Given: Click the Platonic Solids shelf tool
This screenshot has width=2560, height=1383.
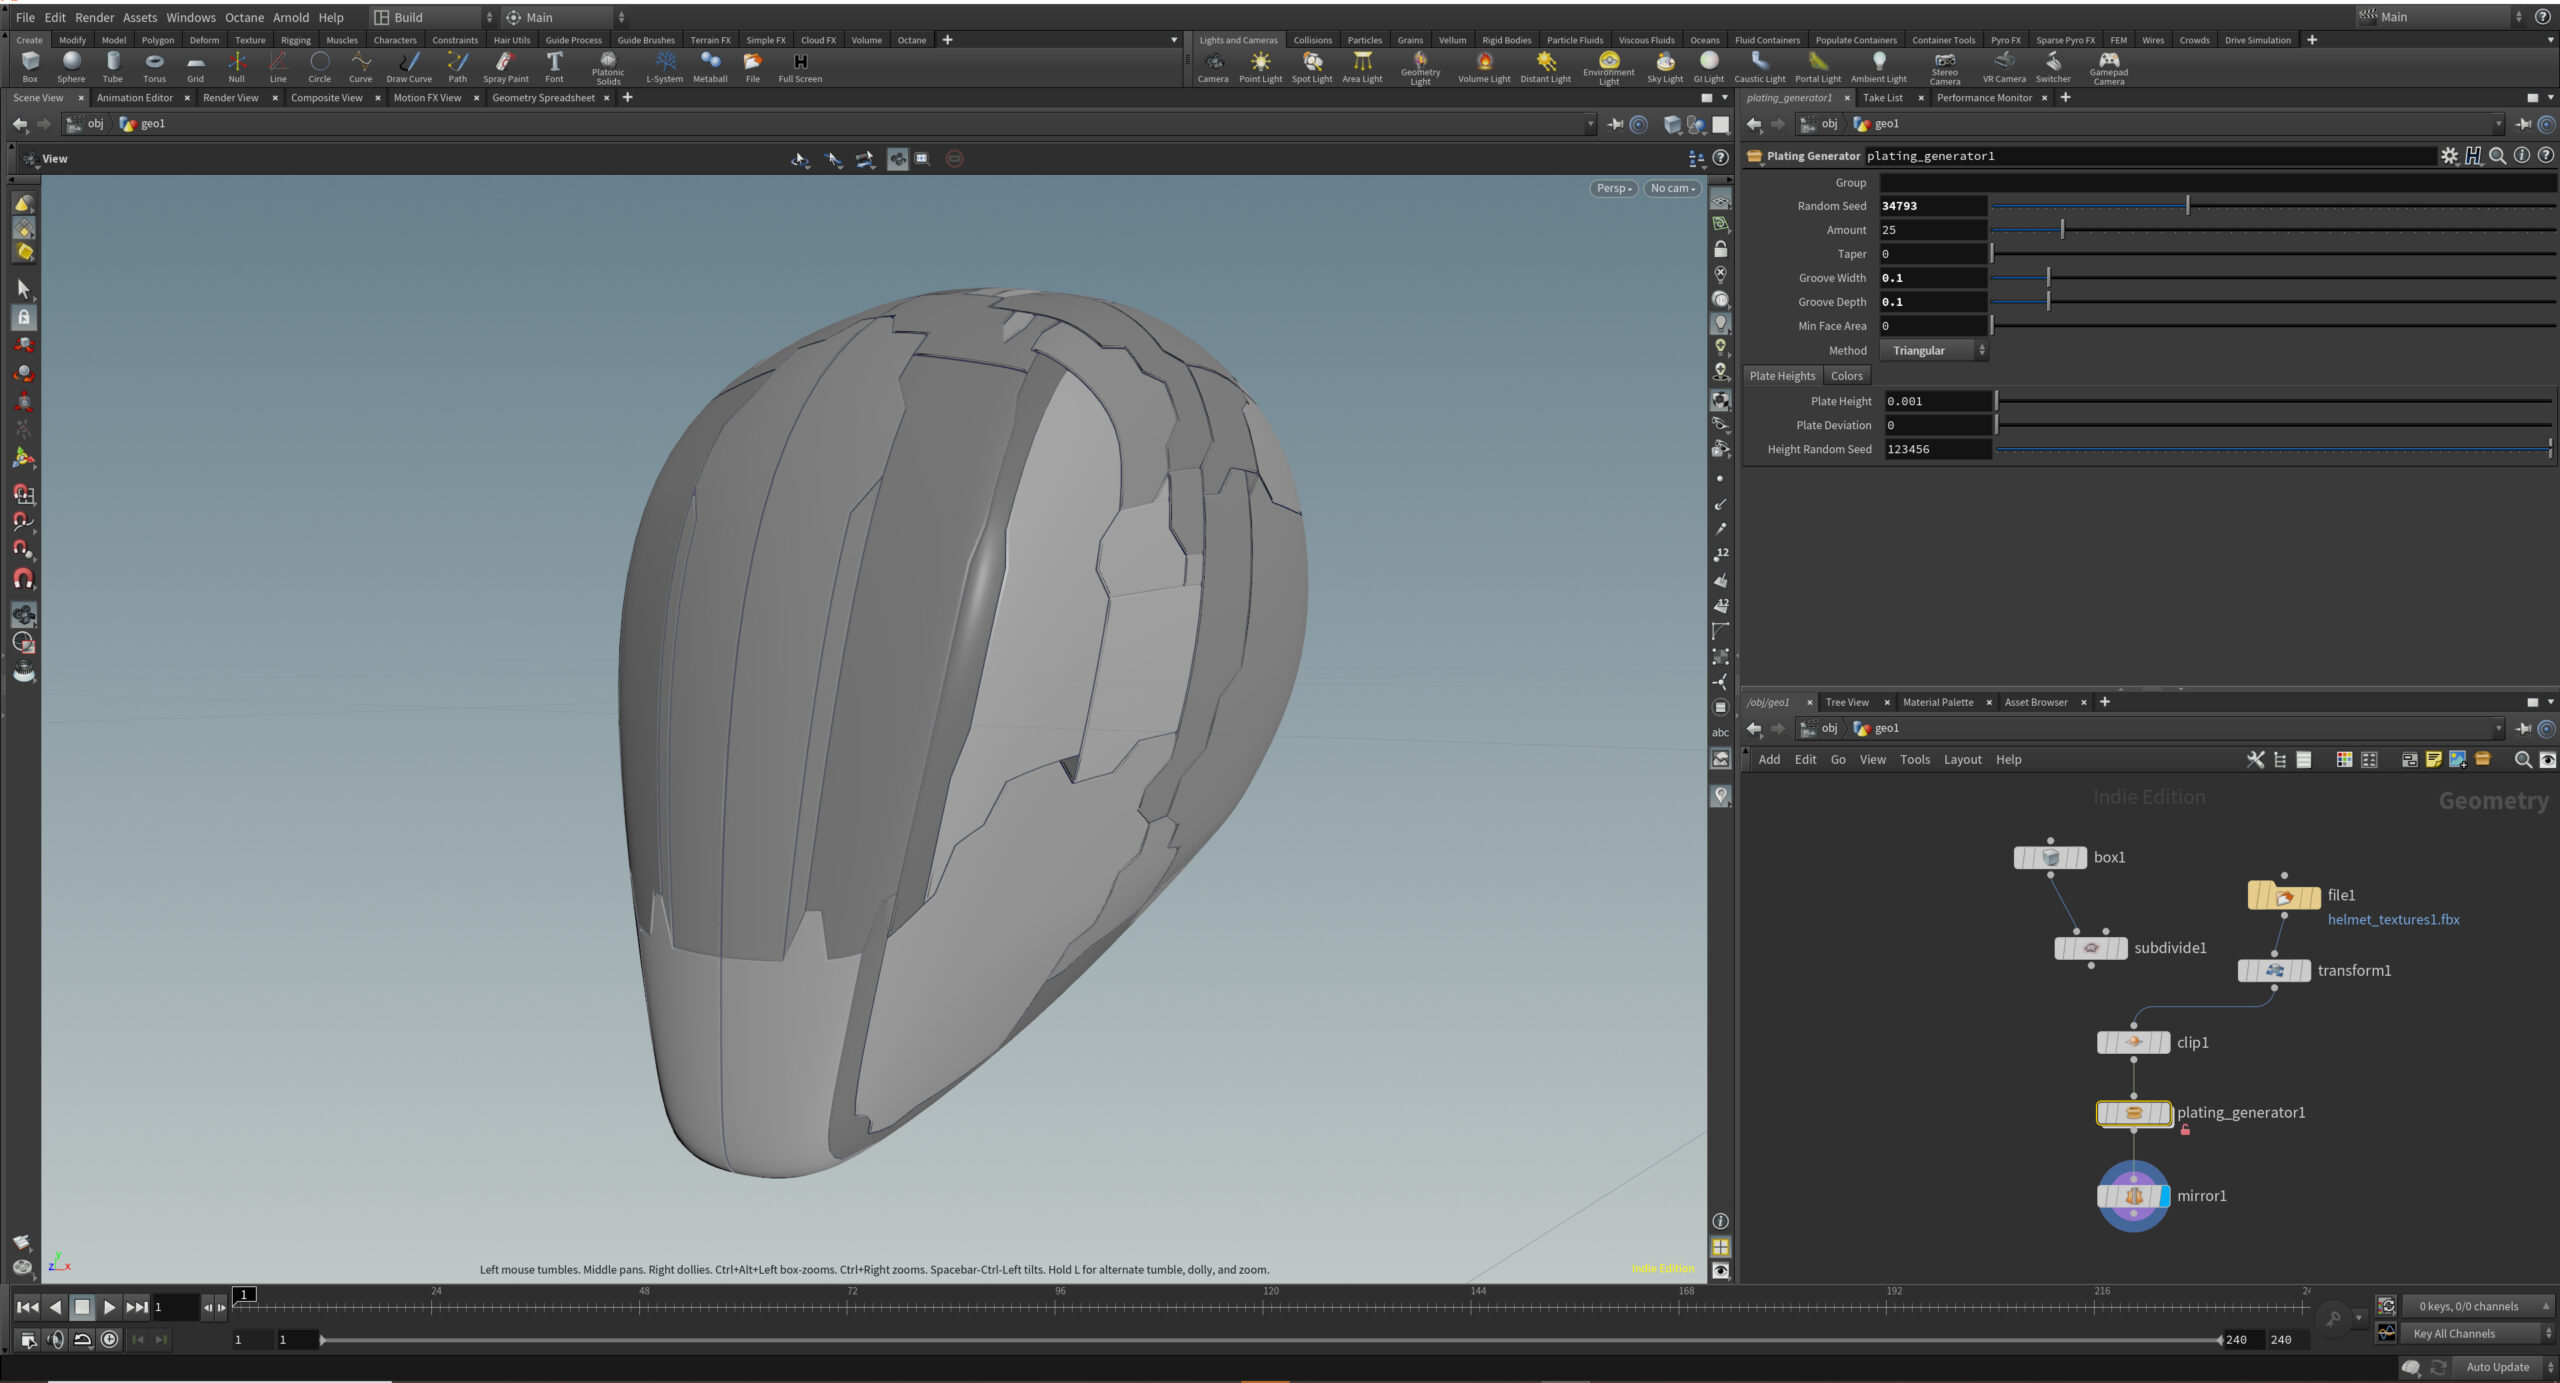Looking at the screenshot, I should pos(608,68).
